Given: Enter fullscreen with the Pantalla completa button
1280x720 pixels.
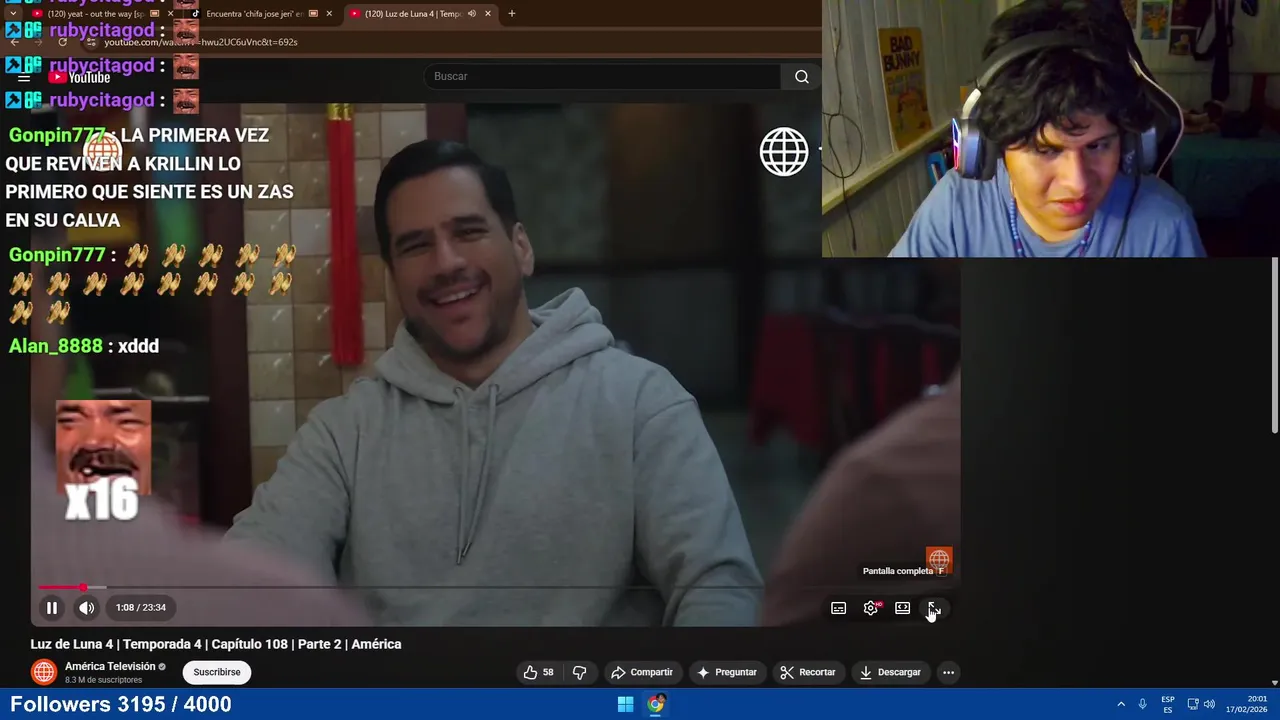Looking at the screenshot, I should pyautogui.click(x=933, y=608).
